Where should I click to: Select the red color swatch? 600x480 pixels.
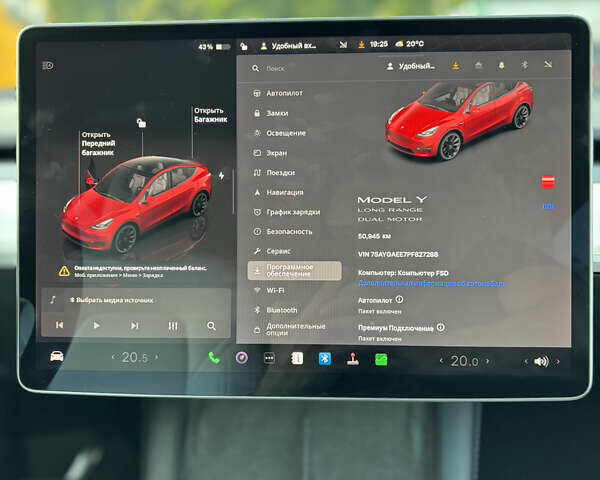[x=548, y=182]
